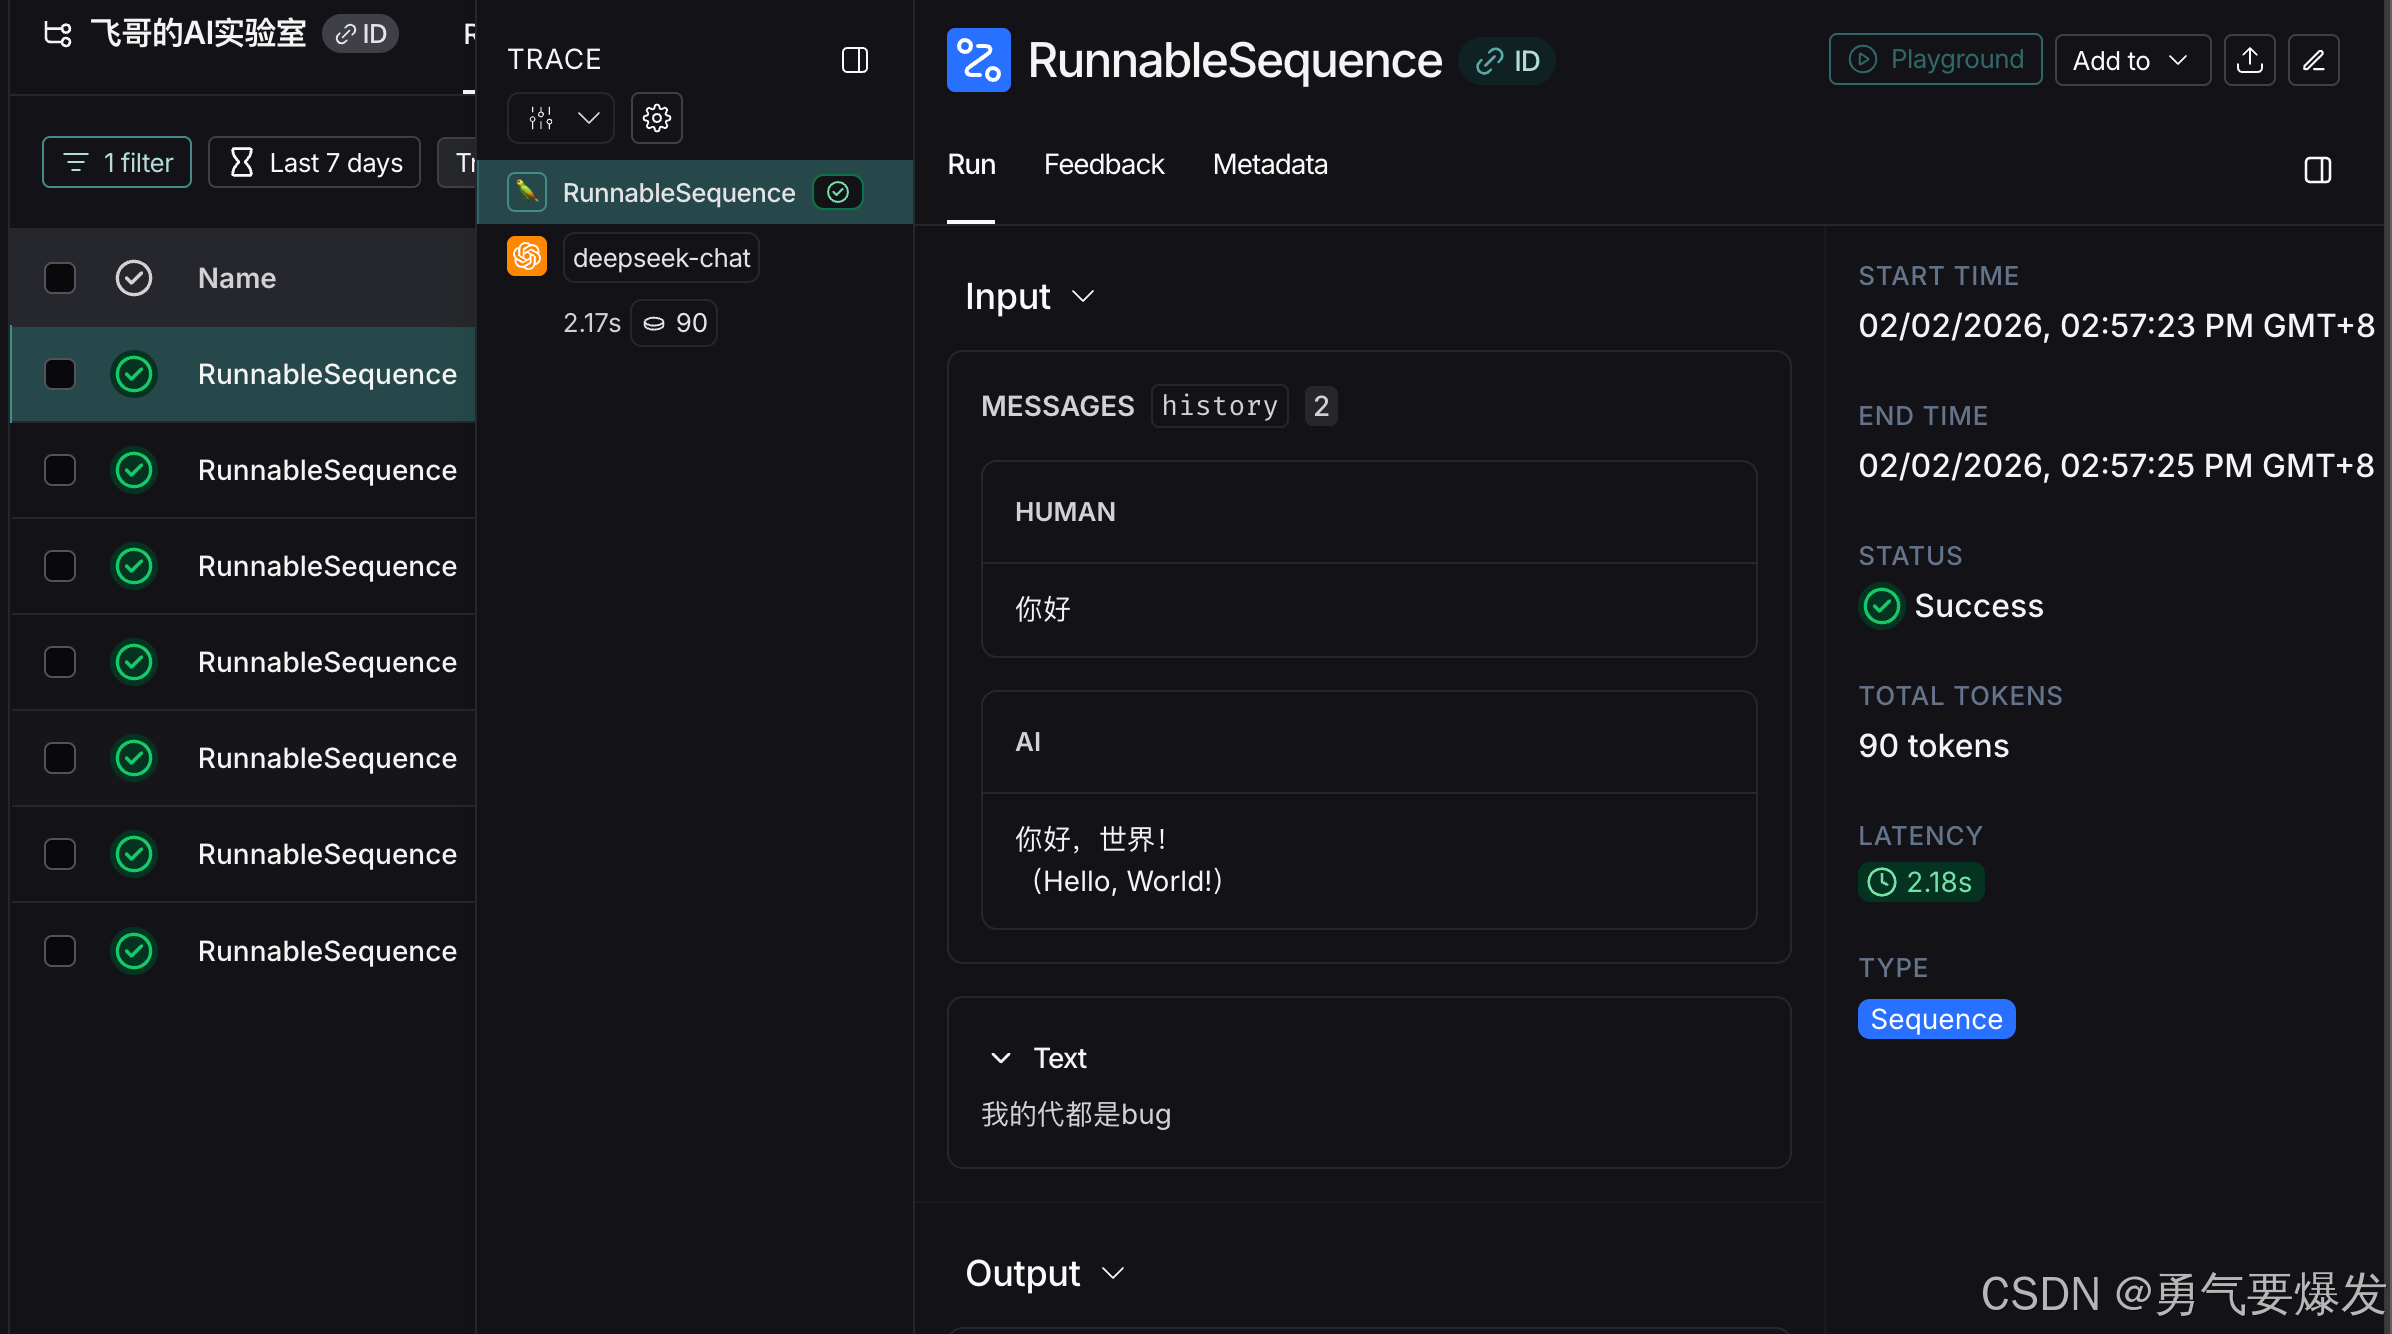
Task: Collapse the Output section chevron
Action: click(1113, 1273)
